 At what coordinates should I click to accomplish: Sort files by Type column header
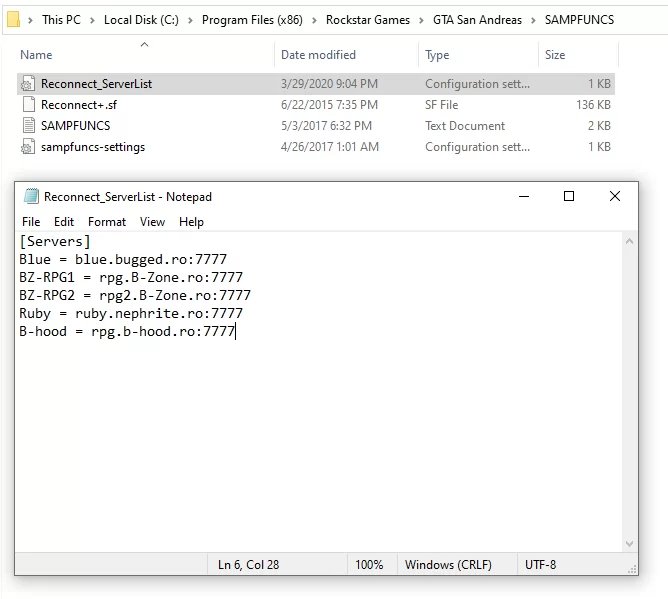tap(437, 55)
